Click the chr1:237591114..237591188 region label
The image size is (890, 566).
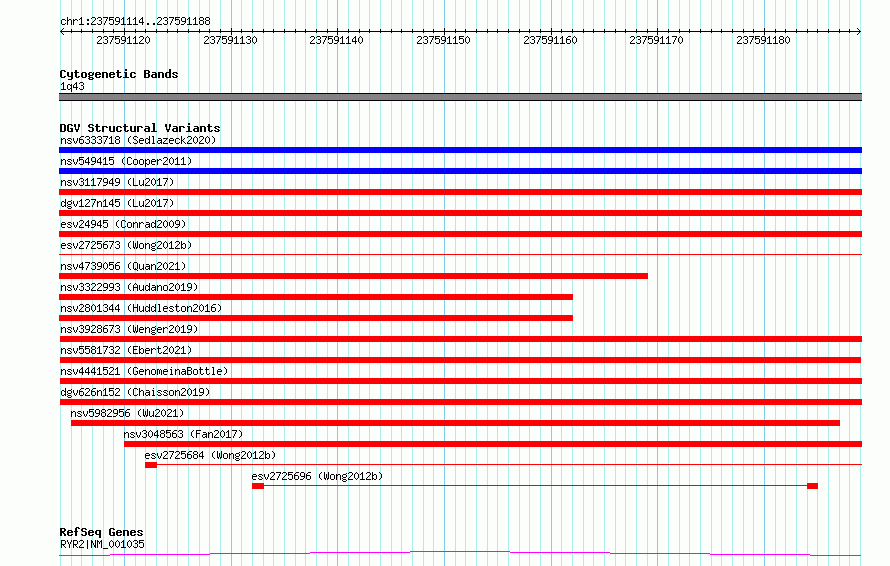[x=135, y=22]
